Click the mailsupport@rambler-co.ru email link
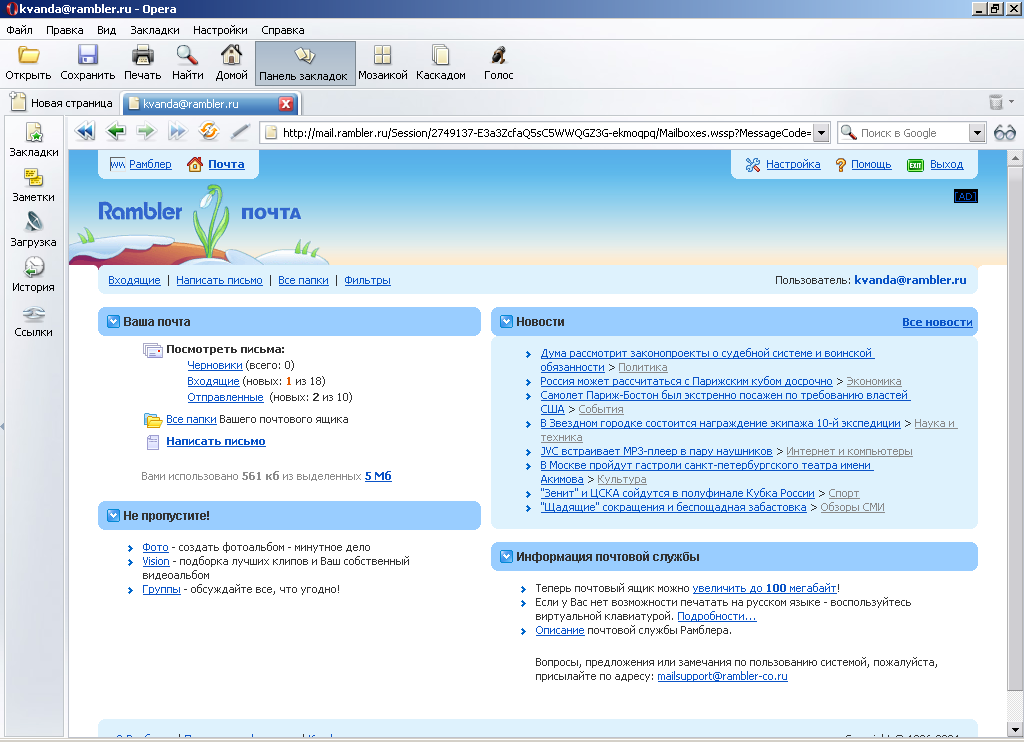The width and height of the screenshot is (1024, 742). (722, 676)
